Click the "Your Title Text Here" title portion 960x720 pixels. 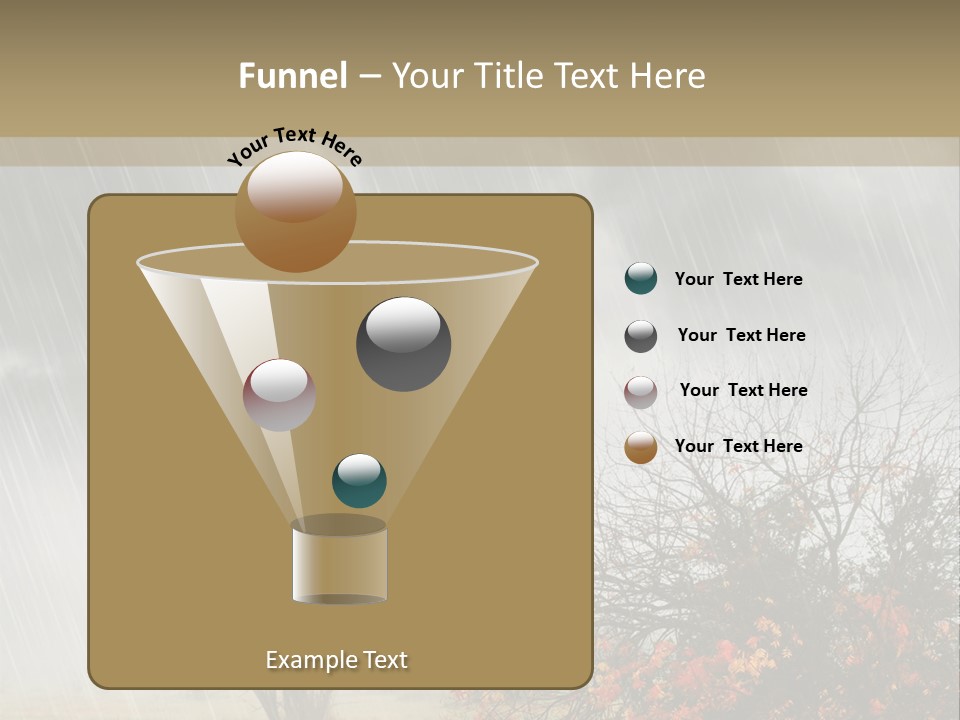click(x=548, y=76)
